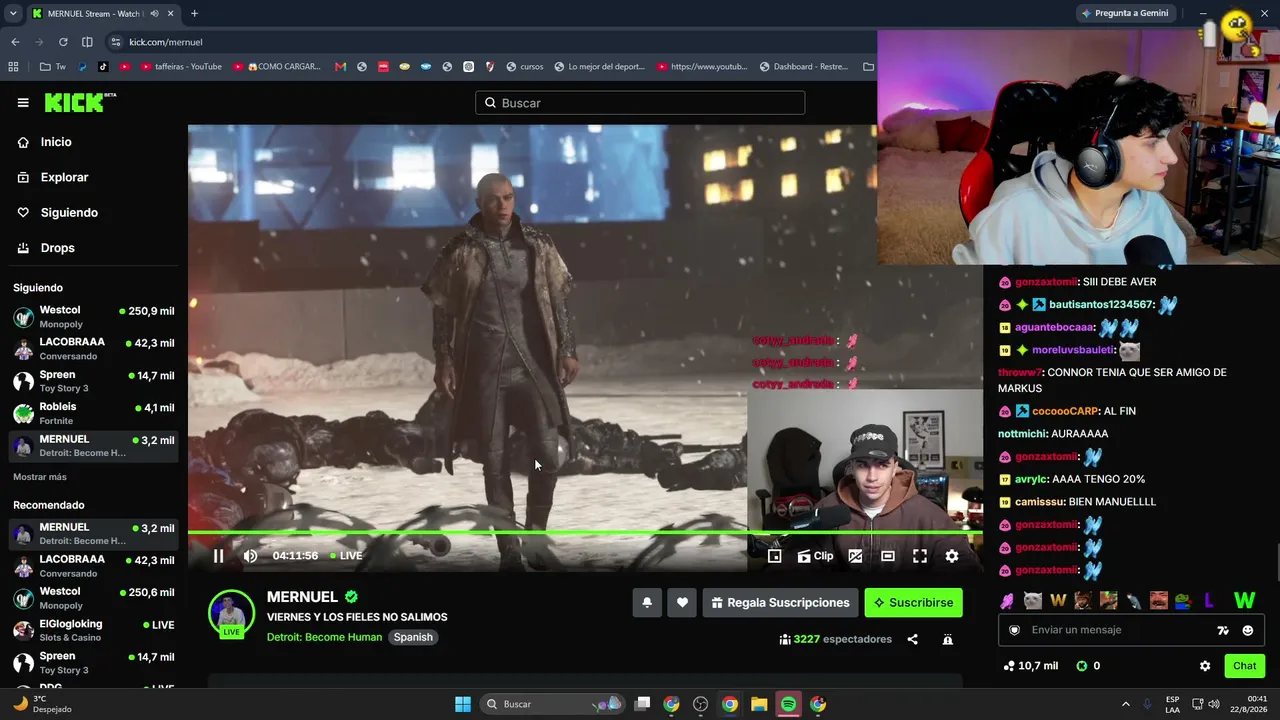The image size is (1280, 720).
Task: Expand followed channels with Mostrar más
Action: 40,477
